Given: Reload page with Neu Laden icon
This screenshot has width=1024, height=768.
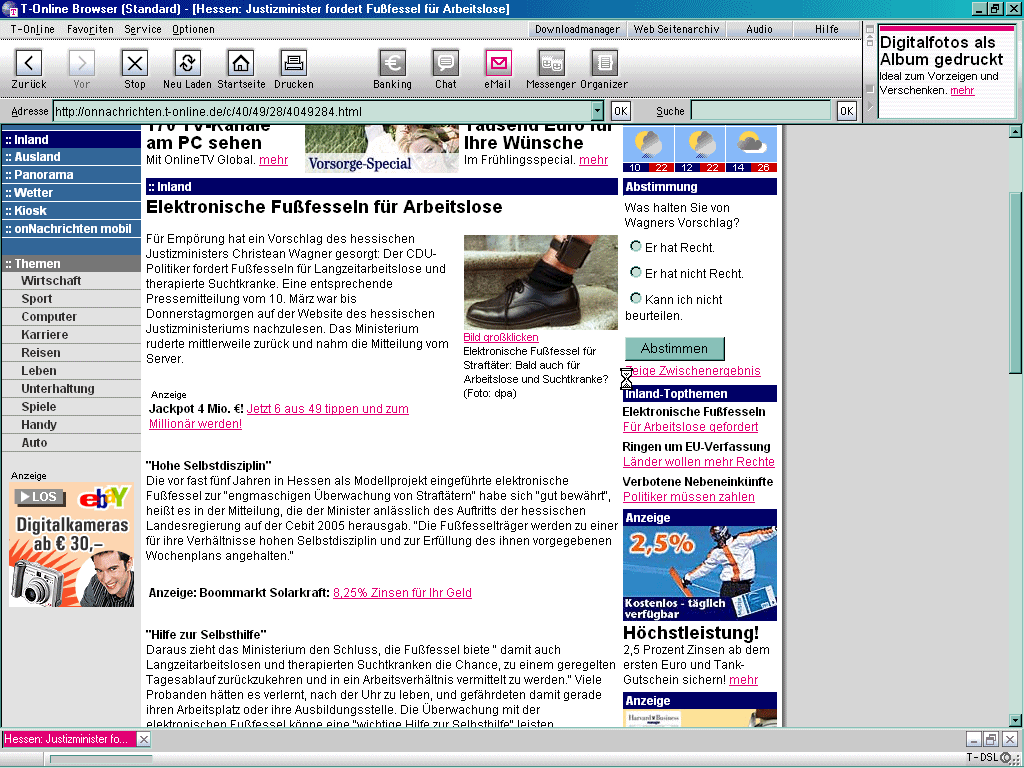Looking at the screenshot, I should pyautogui.click(x=187, y=64).
